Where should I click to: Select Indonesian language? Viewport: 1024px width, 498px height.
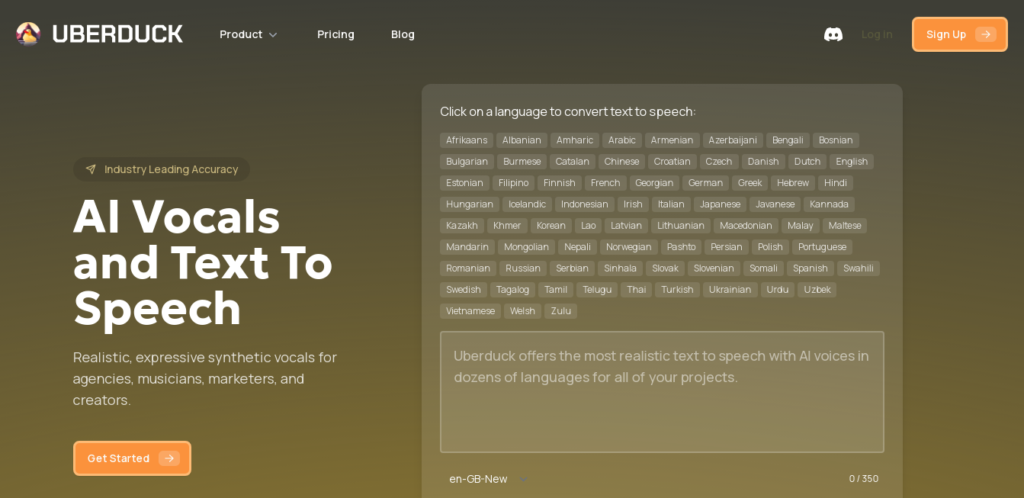click(584, 204)
